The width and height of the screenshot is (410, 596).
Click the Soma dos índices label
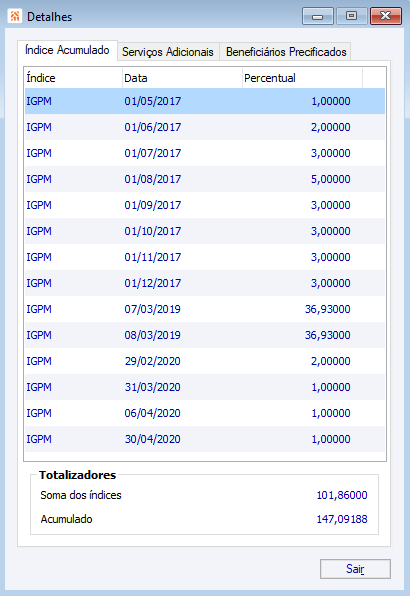81,495
